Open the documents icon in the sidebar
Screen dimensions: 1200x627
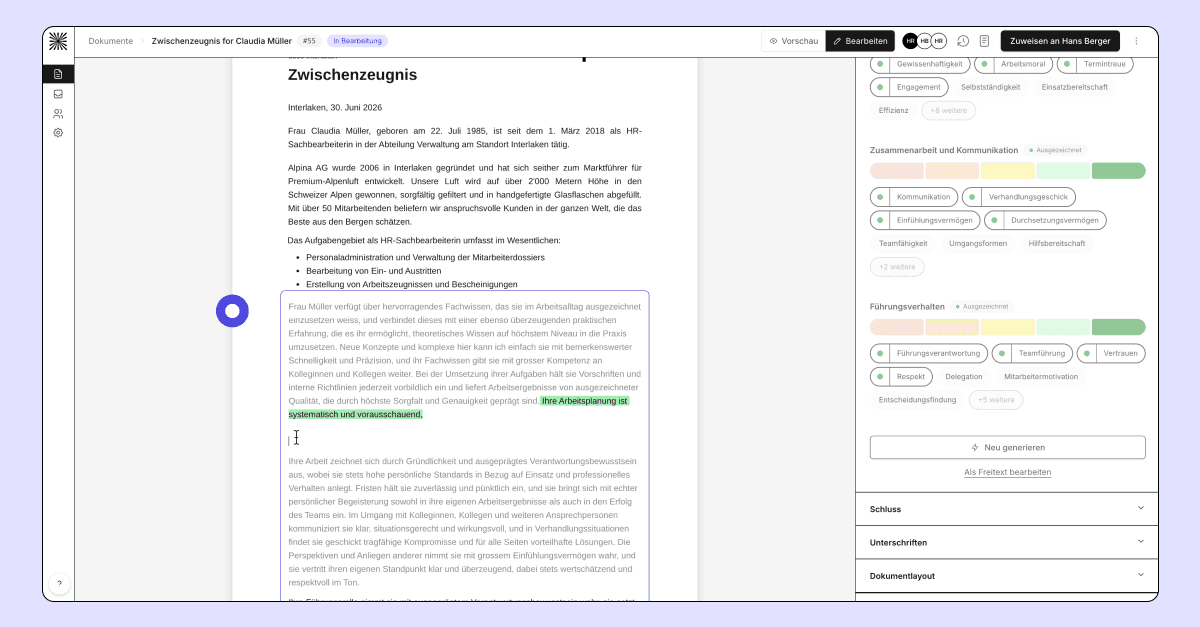(58, 74)
